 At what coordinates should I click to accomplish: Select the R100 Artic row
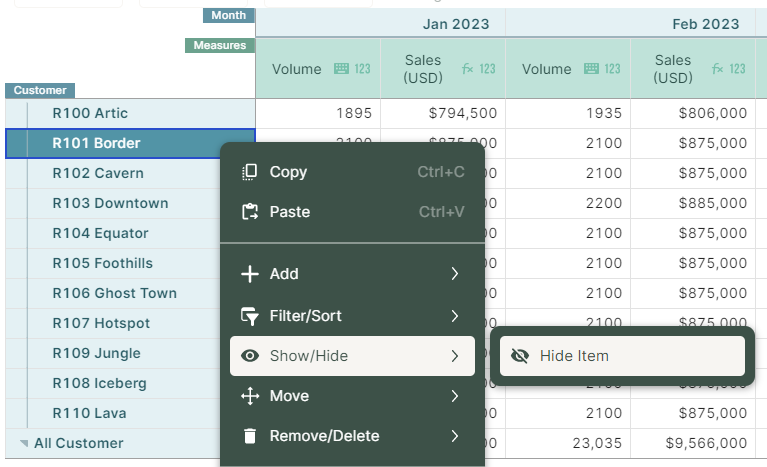point(130,113)
